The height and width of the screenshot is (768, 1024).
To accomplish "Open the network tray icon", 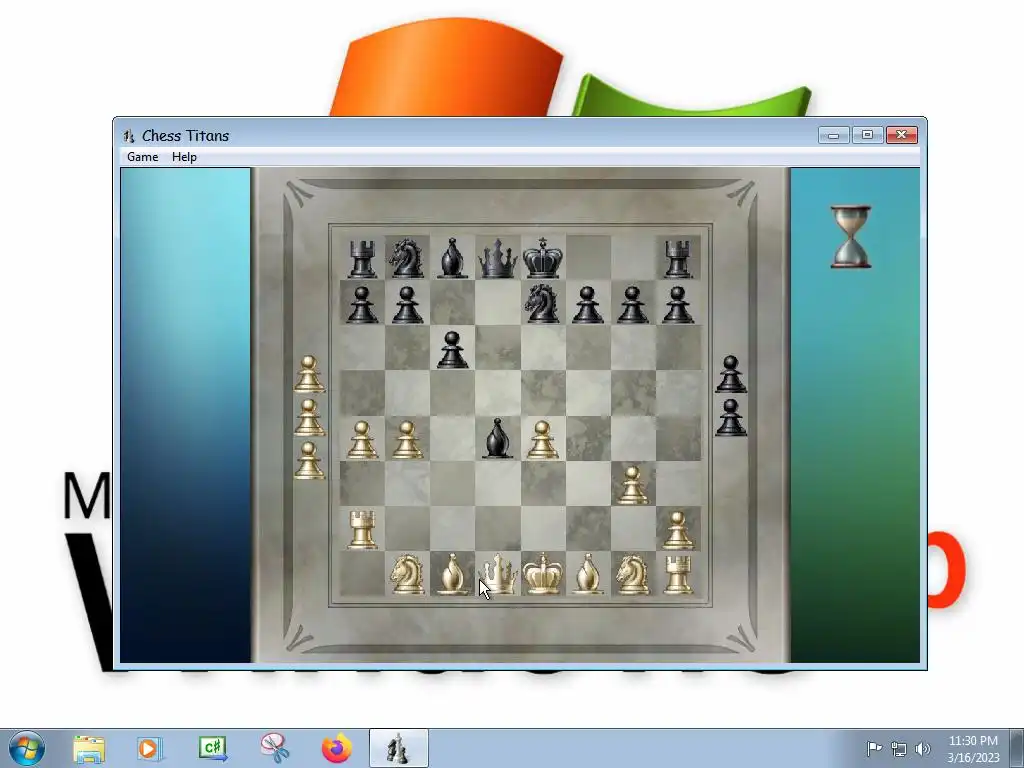I will [899, 749].
